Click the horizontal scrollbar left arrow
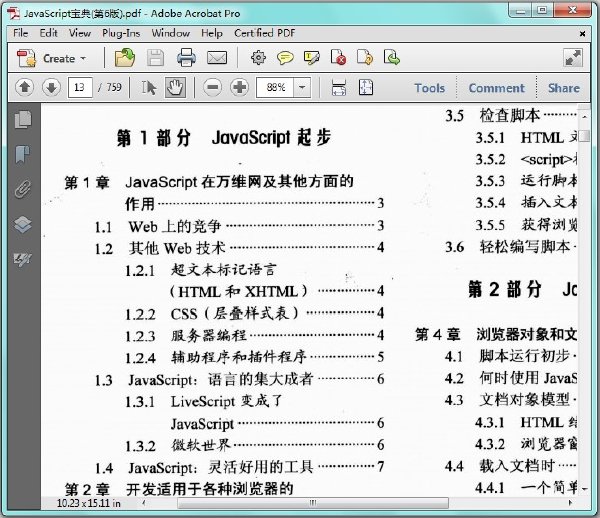This screenshot has width=600, height=518. point(144,503)
